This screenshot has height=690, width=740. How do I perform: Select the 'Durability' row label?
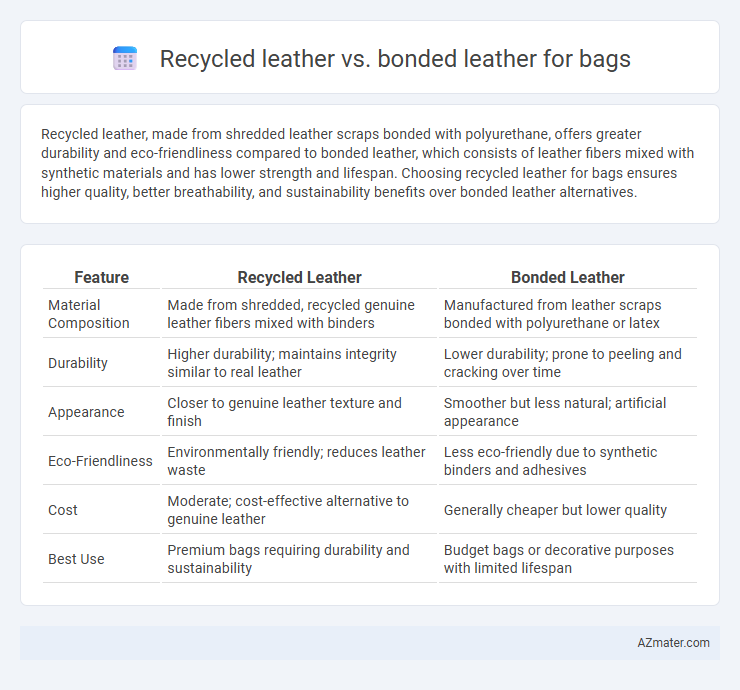click(x=78, y=363)
